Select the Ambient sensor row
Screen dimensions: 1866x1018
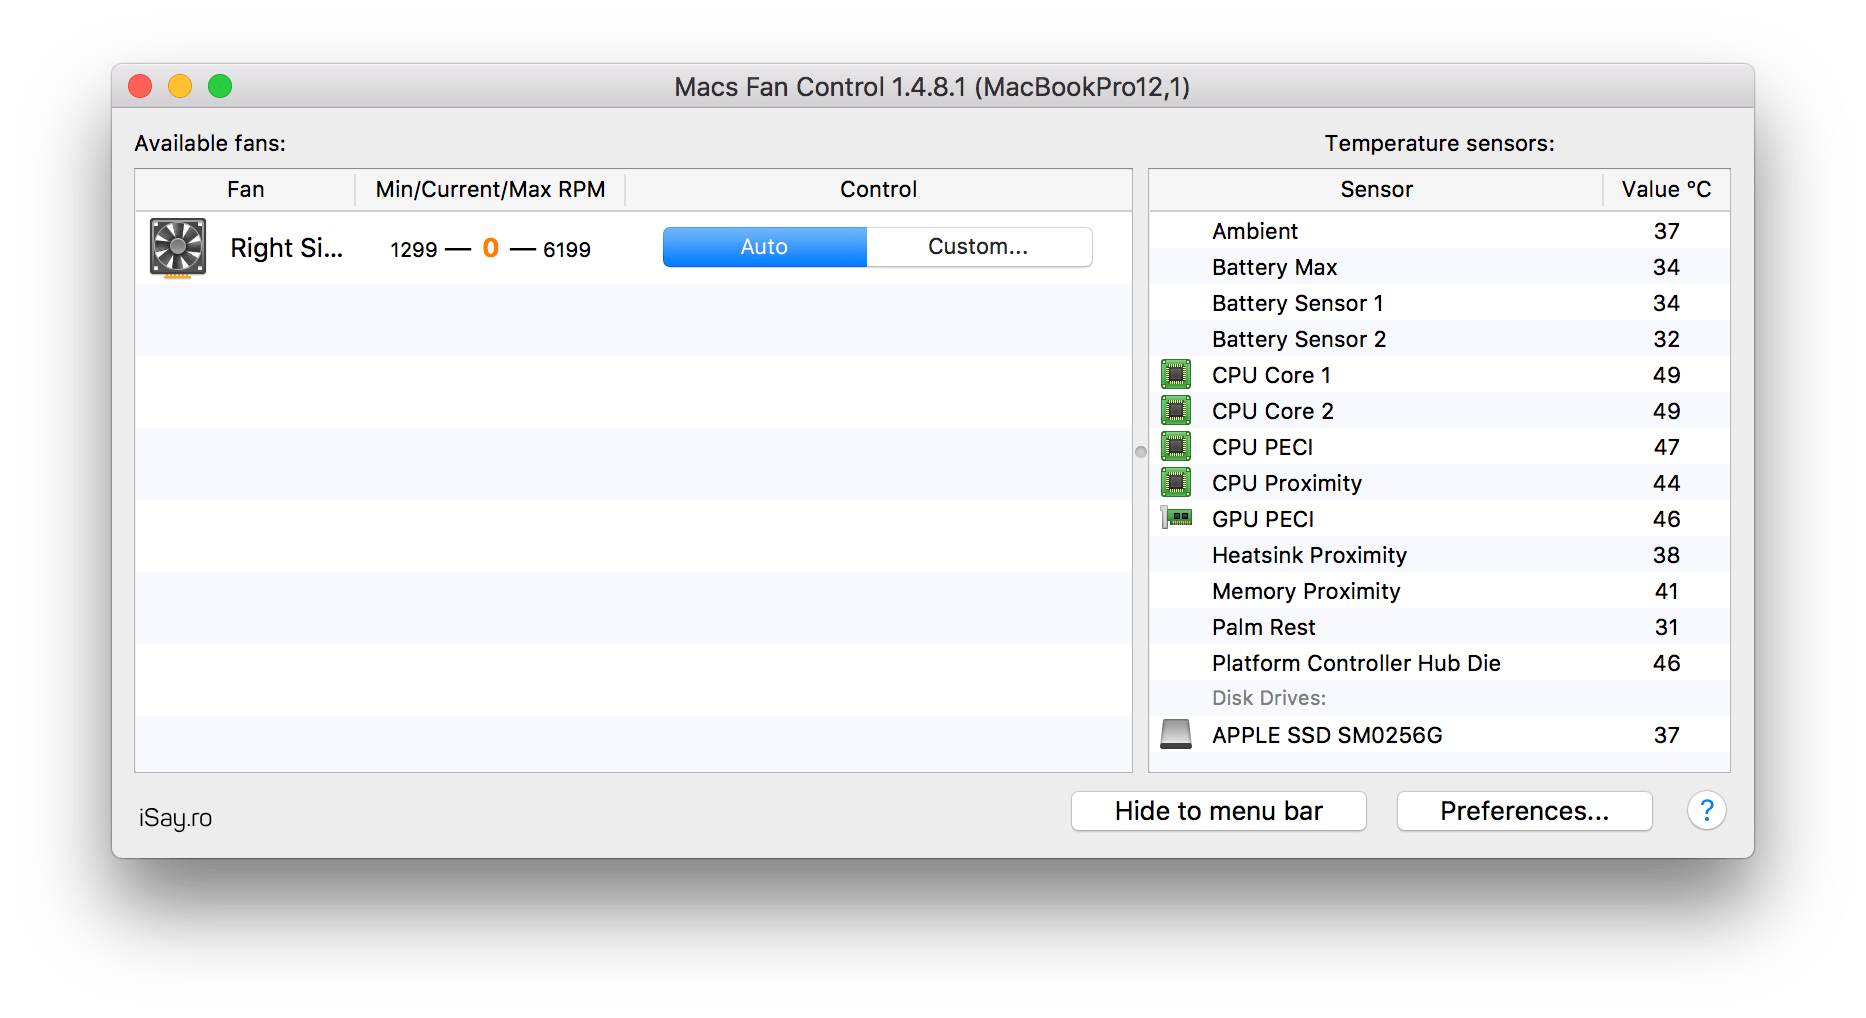pyautogui.click(x=1439, y=231)
